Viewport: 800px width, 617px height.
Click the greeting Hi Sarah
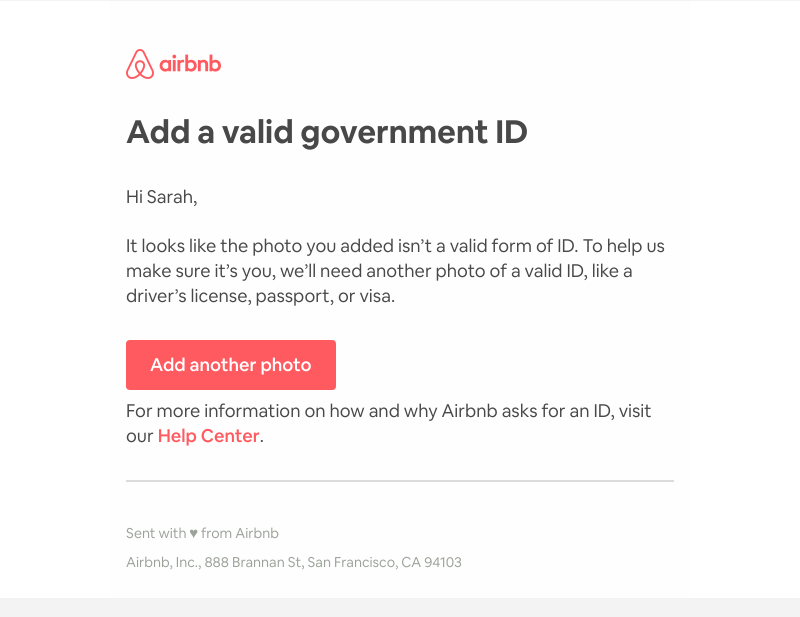(162, 196)
